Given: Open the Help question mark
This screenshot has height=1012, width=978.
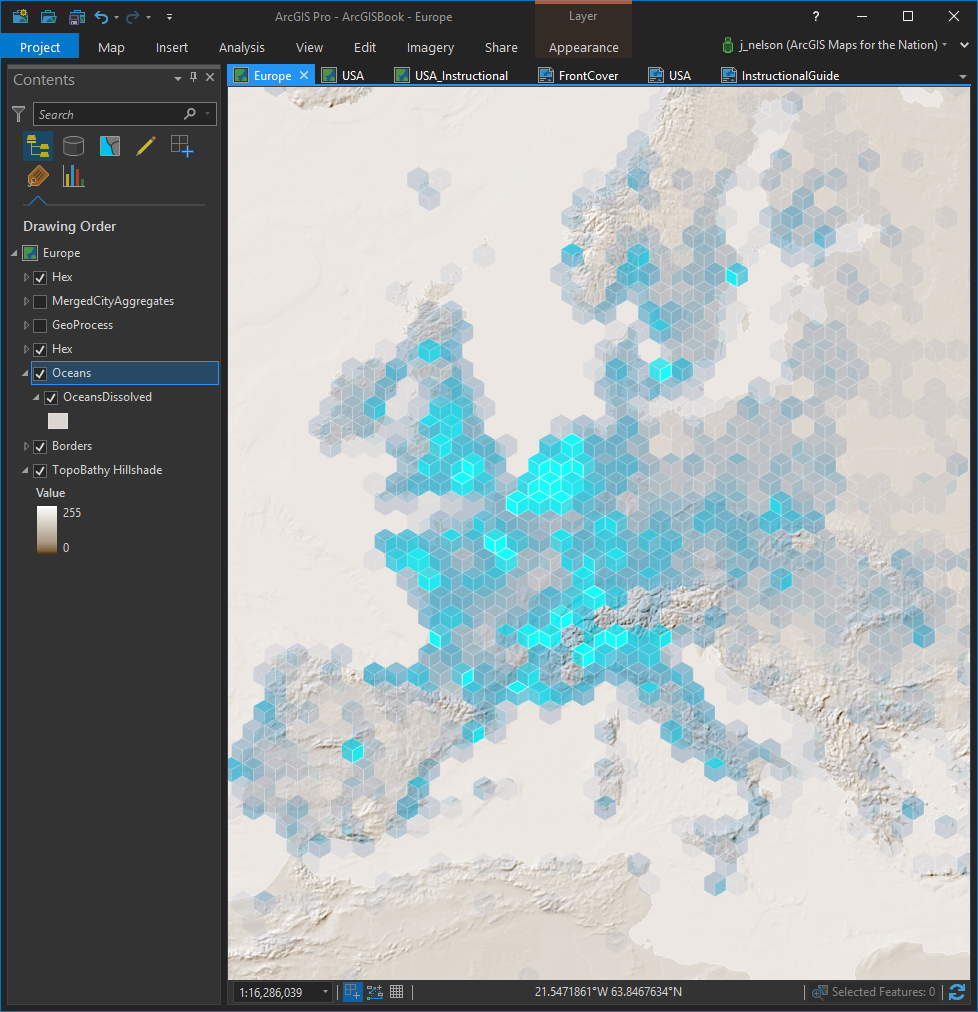Looking at the screenshot, I should pos(816,16).
